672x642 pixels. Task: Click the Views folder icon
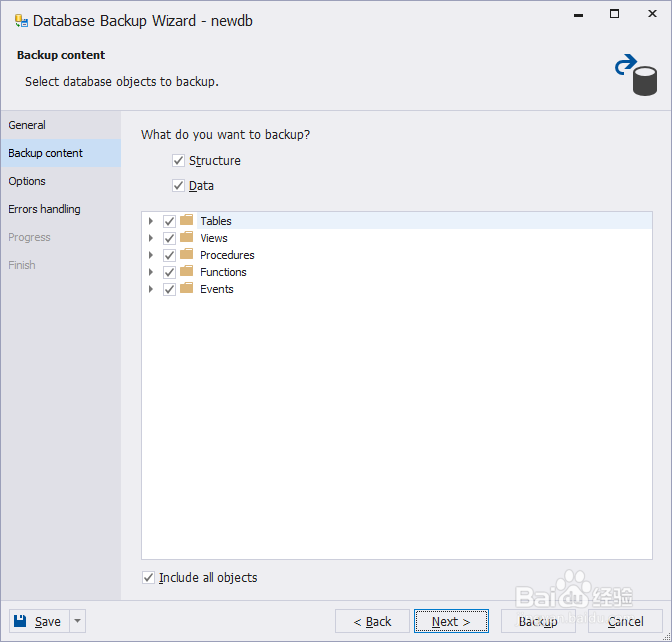pyautogui.click(x=186, y=237)
